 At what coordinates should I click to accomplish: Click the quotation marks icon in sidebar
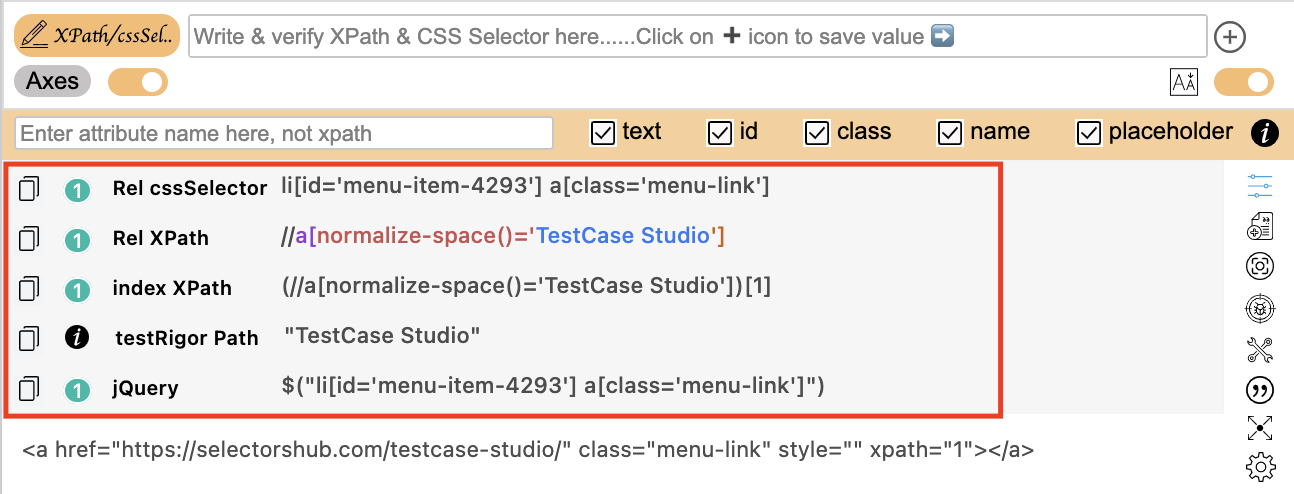pos(1260,389)
